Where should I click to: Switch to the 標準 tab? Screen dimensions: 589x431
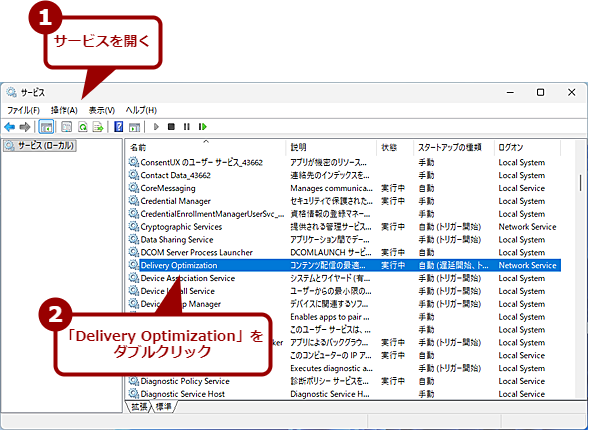click(x=163, y=407)
